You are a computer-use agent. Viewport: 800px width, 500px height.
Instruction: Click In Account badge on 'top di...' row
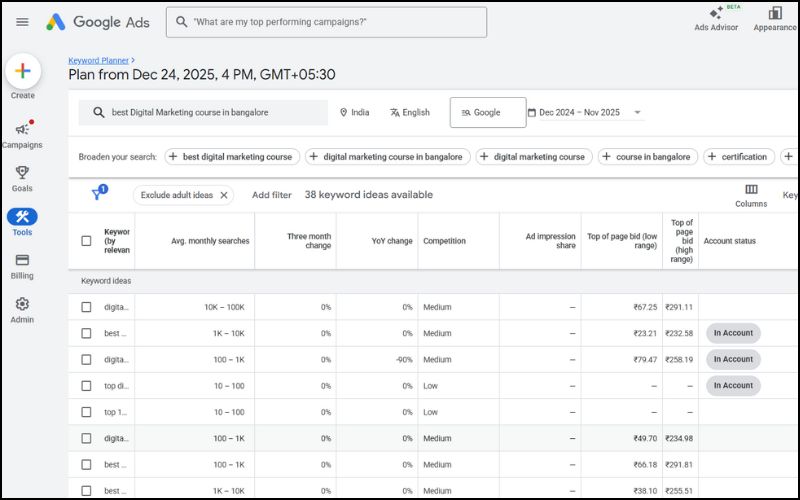(x=733, y=386)
